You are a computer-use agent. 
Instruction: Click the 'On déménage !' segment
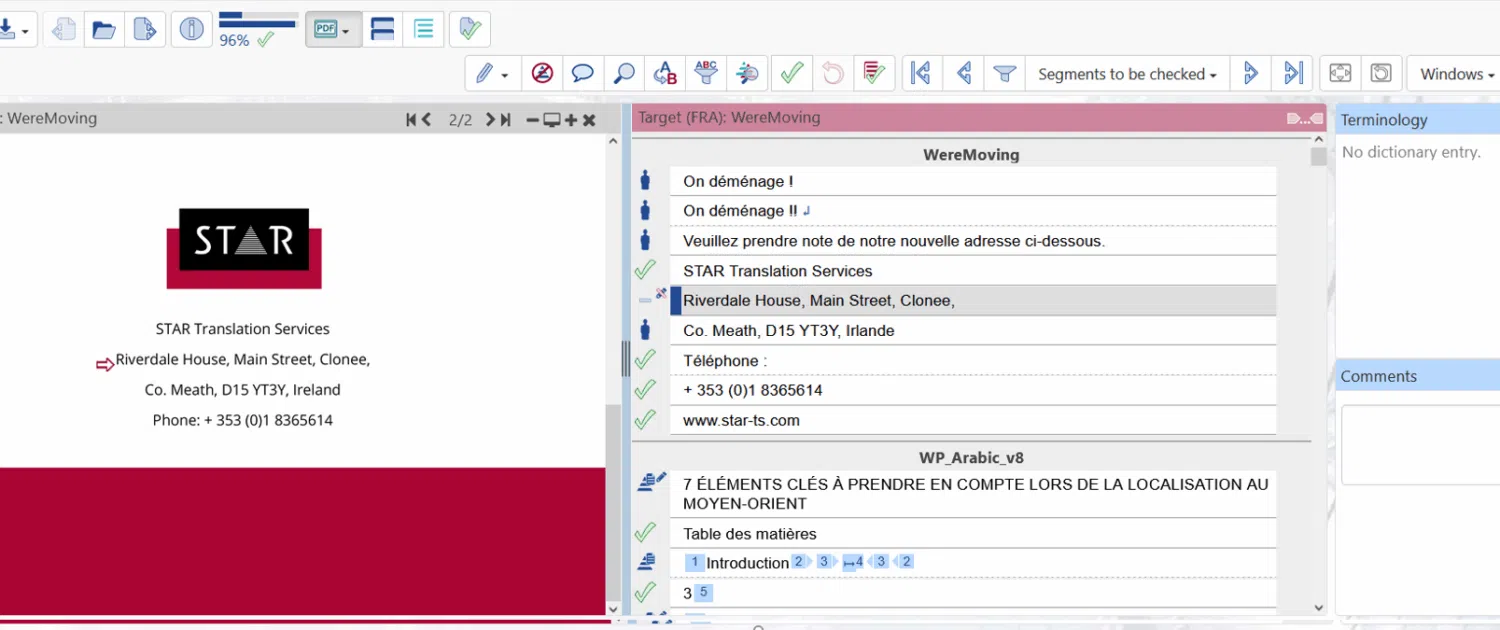pyautogui.click(x=973, y=181)
